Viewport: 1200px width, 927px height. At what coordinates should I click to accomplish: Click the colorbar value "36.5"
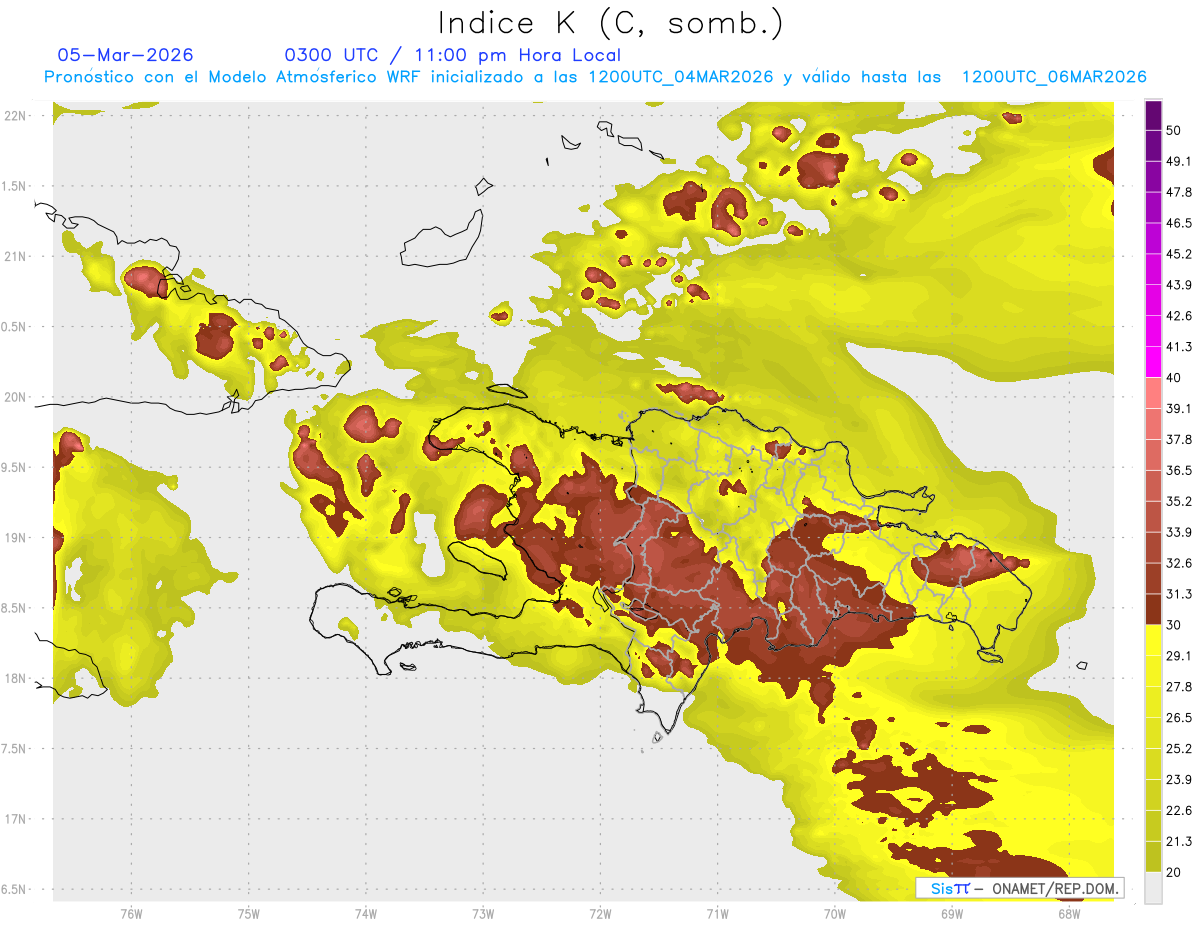[1179, 470]
